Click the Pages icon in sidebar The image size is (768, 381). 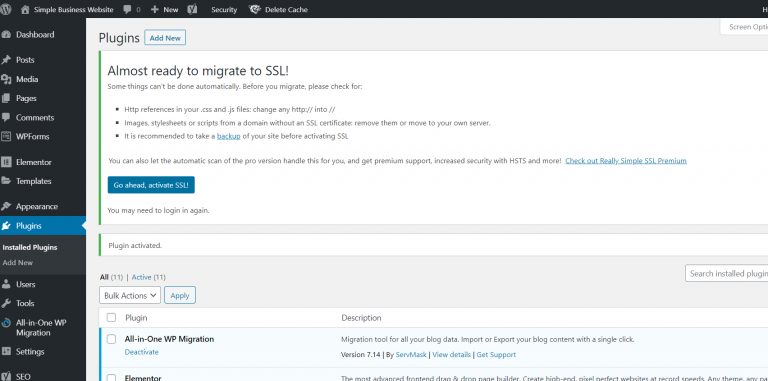(x=6, y=98)
